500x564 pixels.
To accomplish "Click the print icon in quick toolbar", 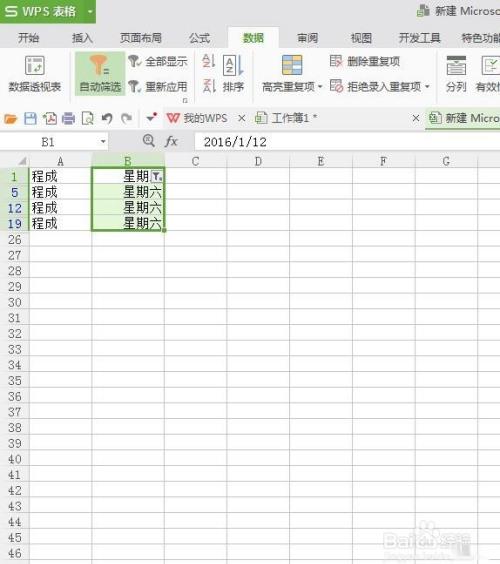I will (68, 118).
